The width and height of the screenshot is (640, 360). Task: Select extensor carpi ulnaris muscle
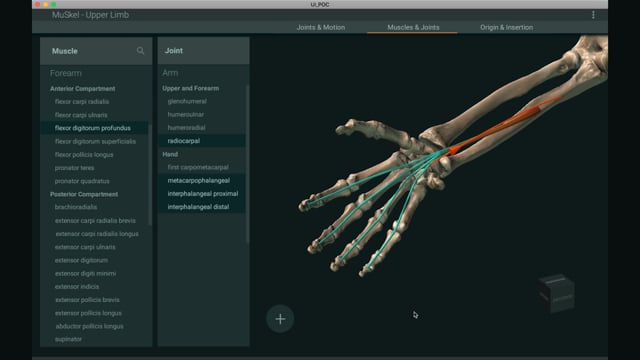point(85,247)
